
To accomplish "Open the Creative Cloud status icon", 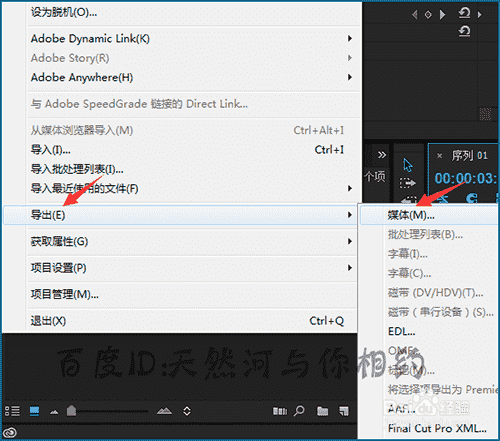I will pos(10,432).
